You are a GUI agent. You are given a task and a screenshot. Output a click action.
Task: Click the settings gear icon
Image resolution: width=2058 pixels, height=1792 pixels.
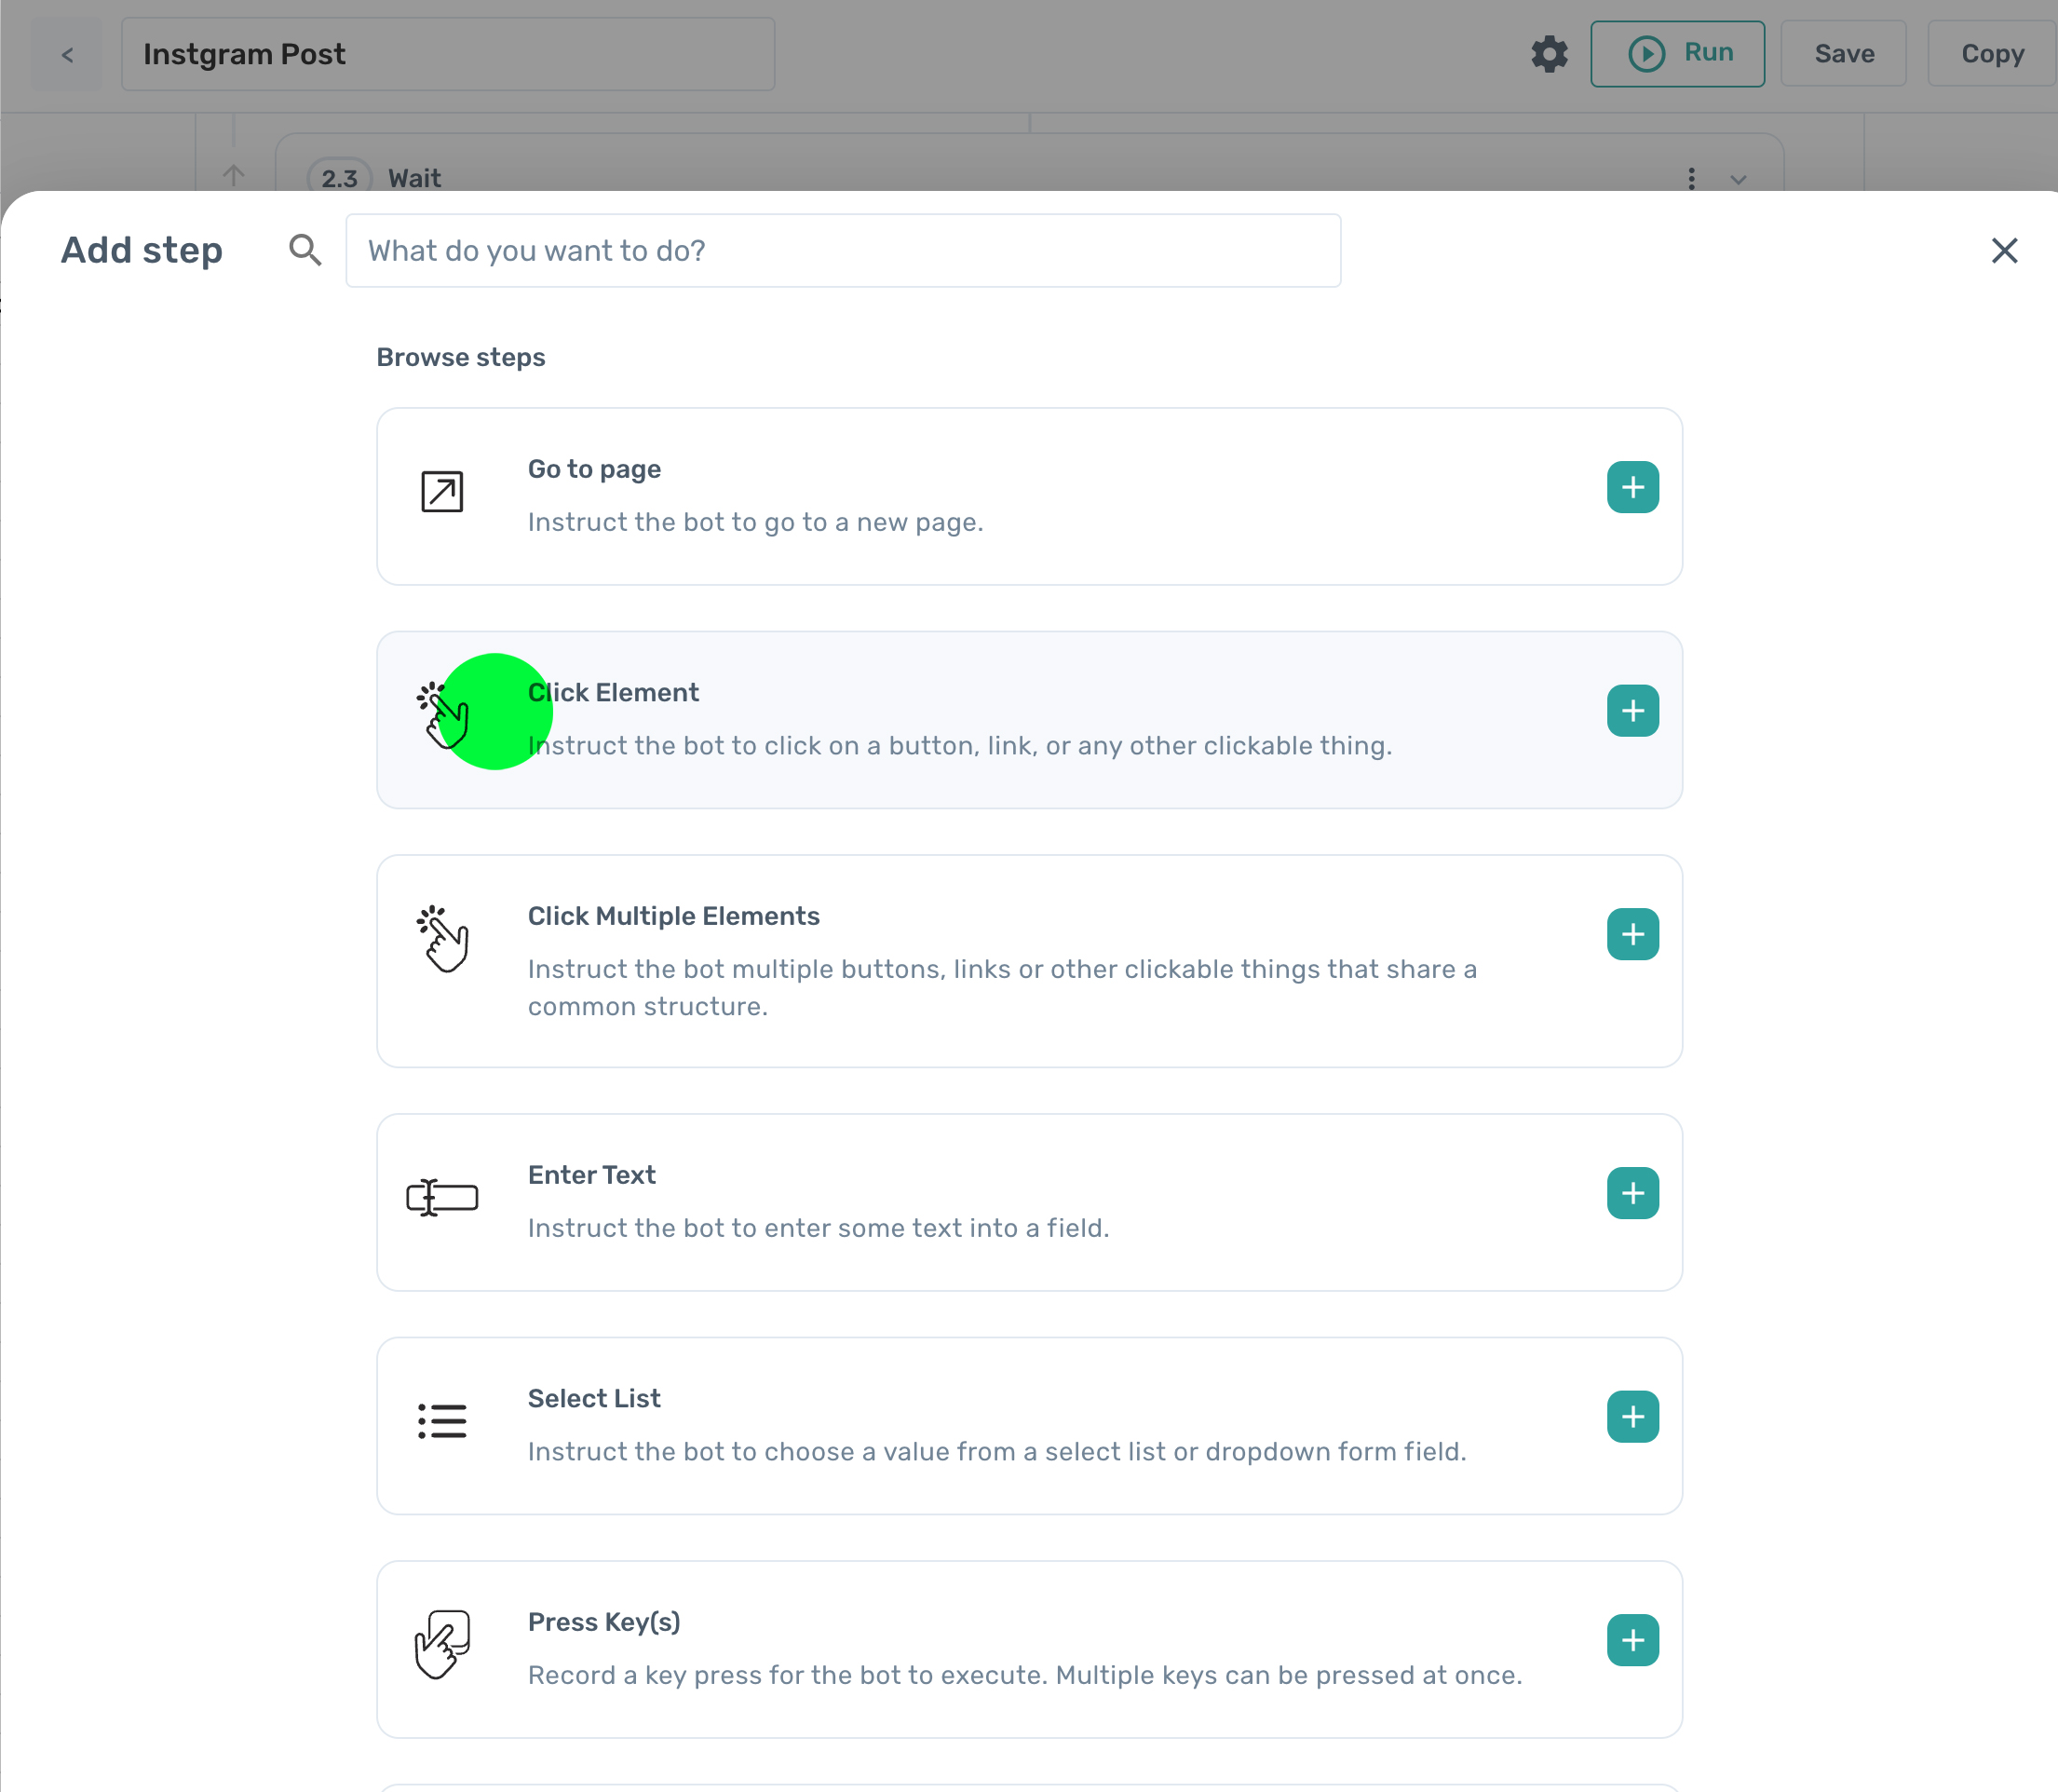pyautogui.click(x=1547, y=52)
